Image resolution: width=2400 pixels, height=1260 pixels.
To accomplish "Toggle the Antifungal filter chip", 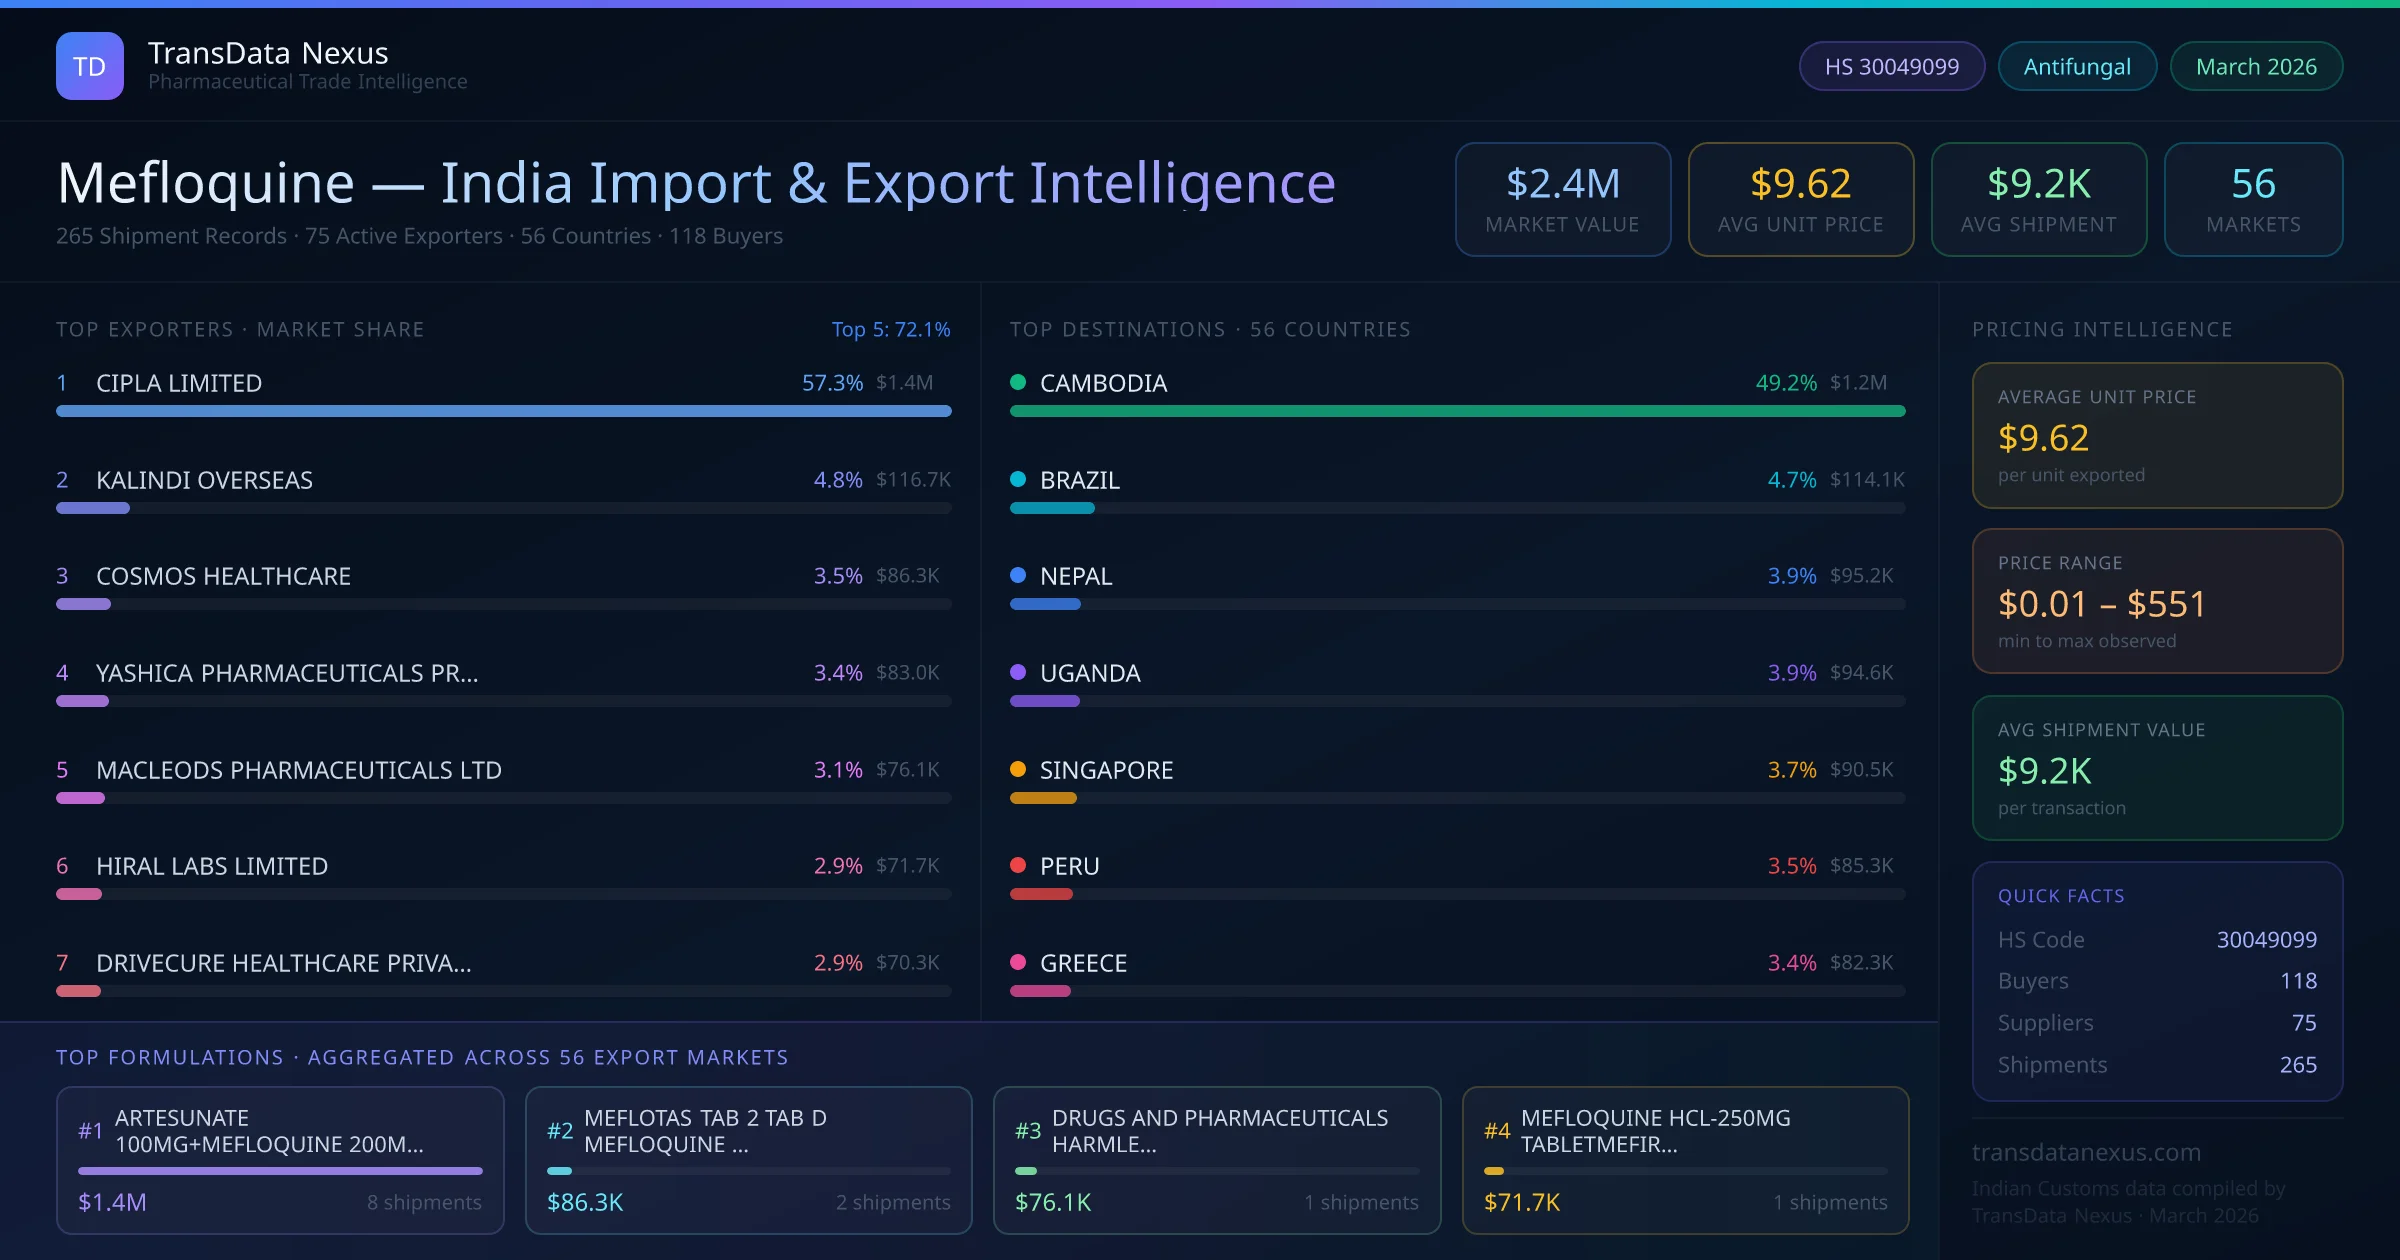I will tap(2076, 66).
